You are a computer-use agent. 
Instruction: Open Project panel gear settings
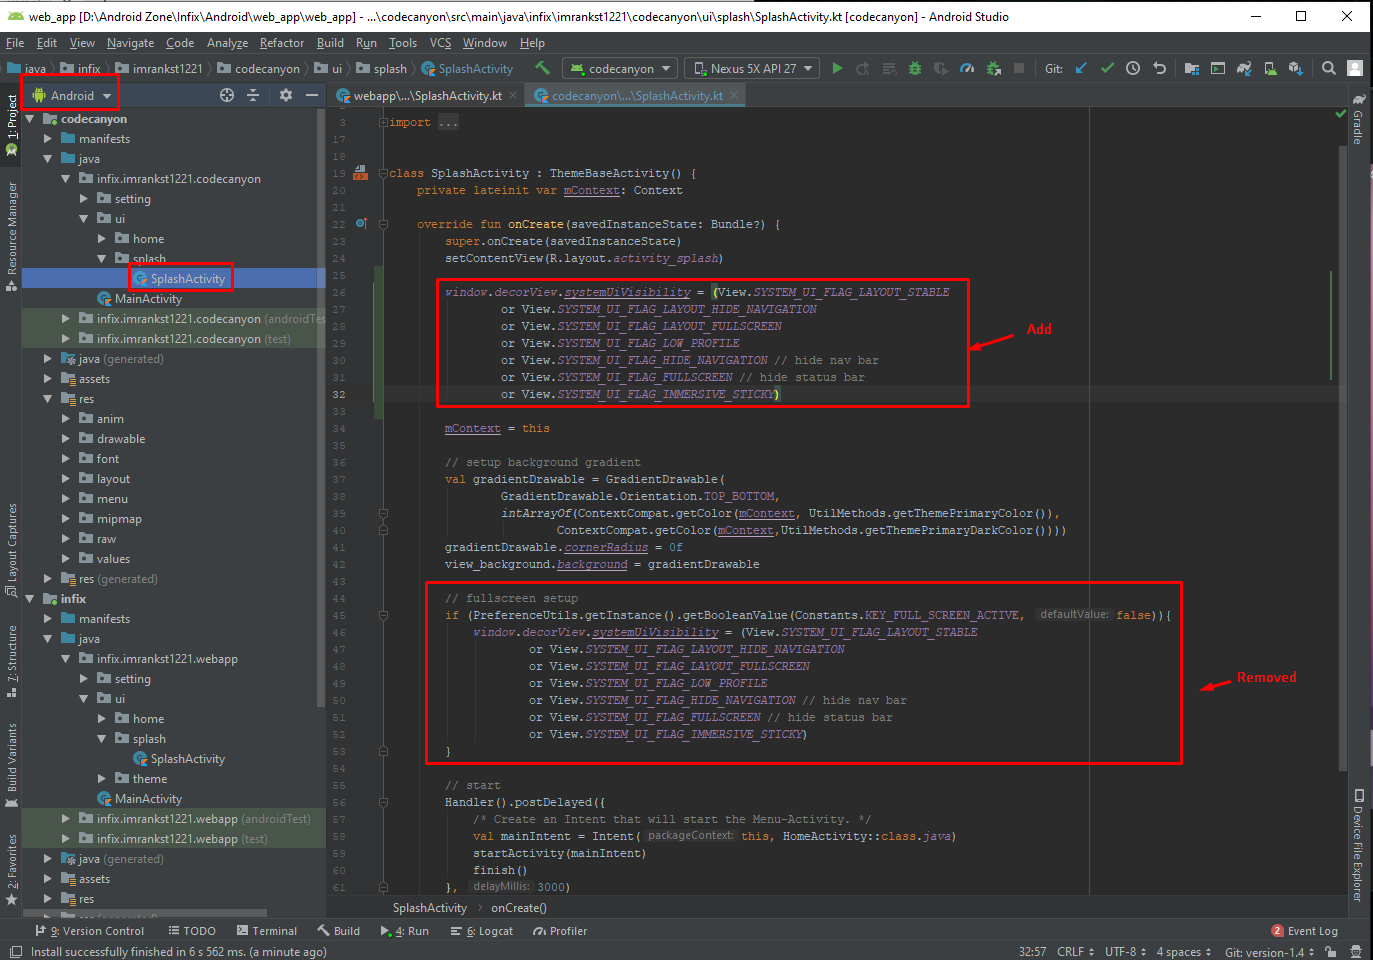point(286,95)
